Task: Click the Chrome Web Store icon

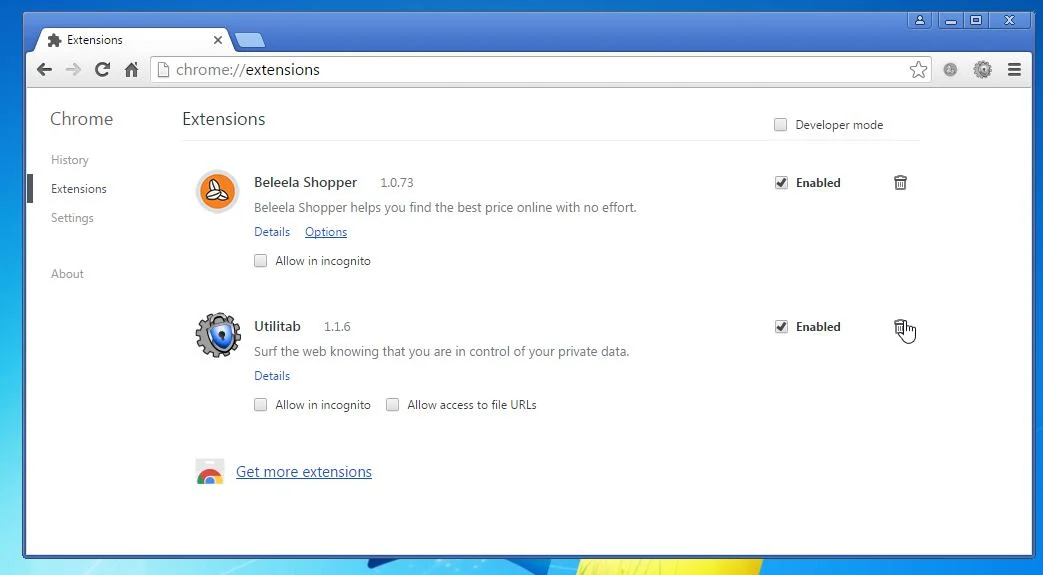Action: pyautogui.click(x=210, y=471)
